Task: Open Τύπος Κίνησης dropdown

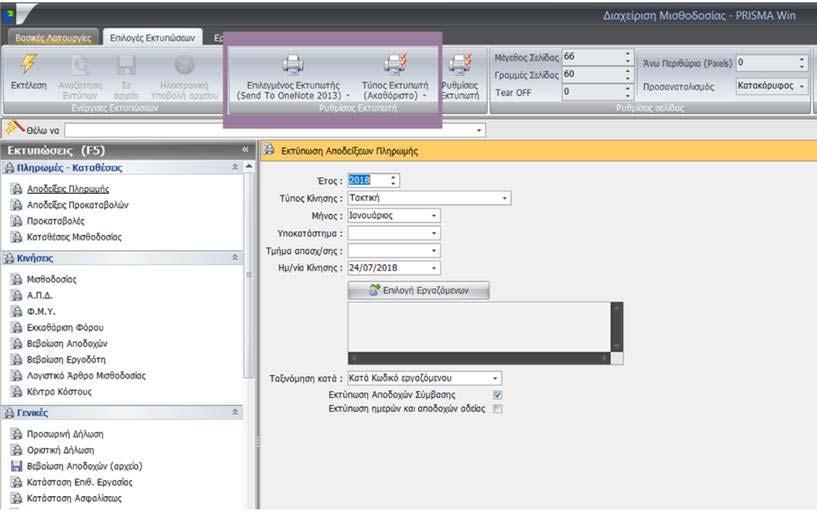Action: 504,198
